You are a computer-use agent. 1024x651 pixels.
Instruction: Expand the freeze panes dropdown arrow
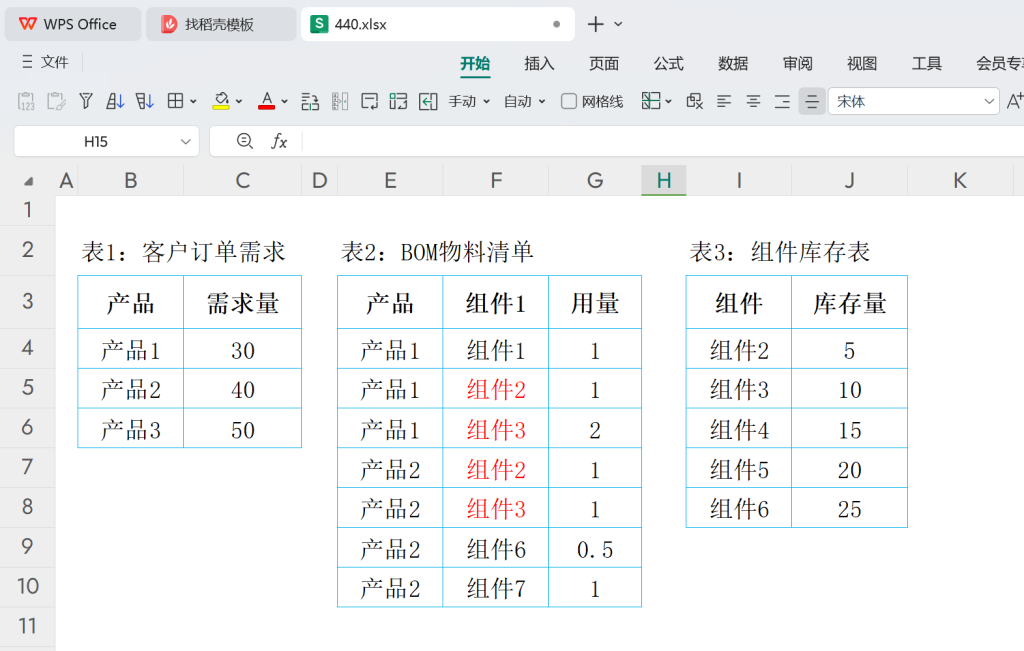tap(668, 101)
